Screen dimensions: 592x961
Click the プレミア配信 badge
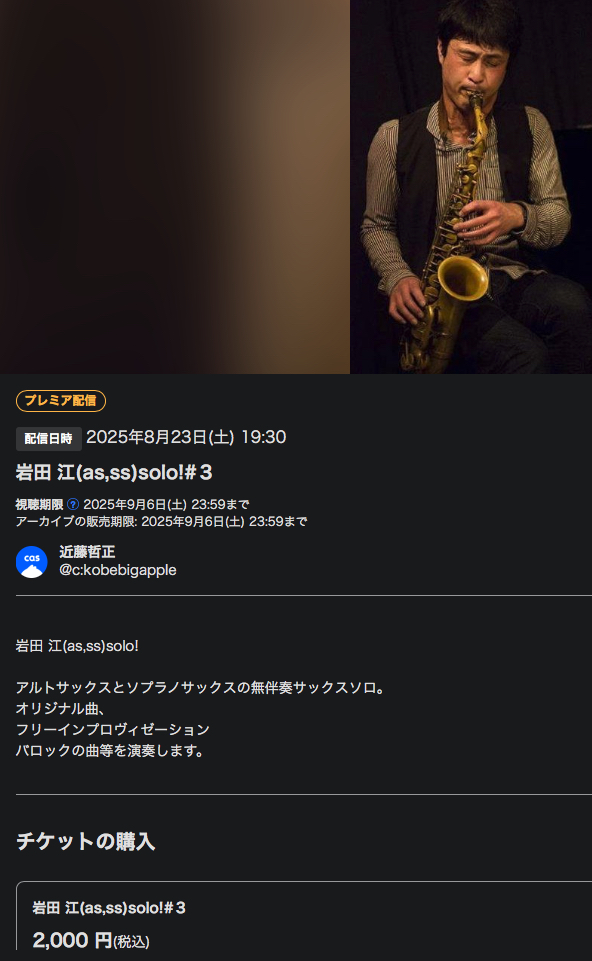[x=61, y=401]
